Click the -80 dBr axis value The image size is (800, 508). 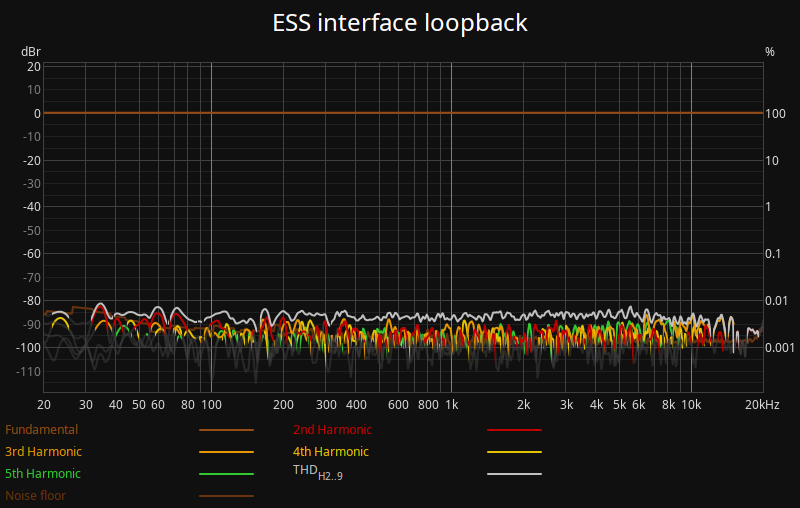(x=32, y=300)
